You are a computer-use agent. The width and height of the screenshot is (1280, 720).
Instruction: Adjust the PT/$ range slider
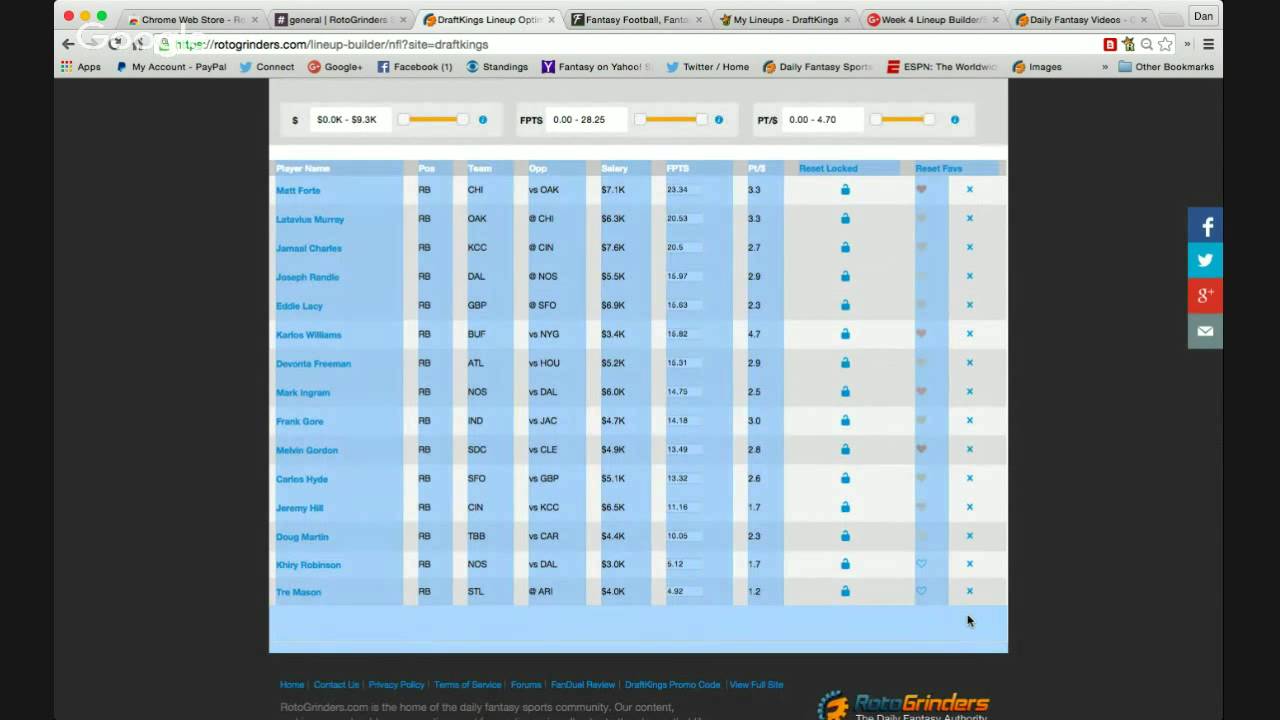click(x=902, y=120)
